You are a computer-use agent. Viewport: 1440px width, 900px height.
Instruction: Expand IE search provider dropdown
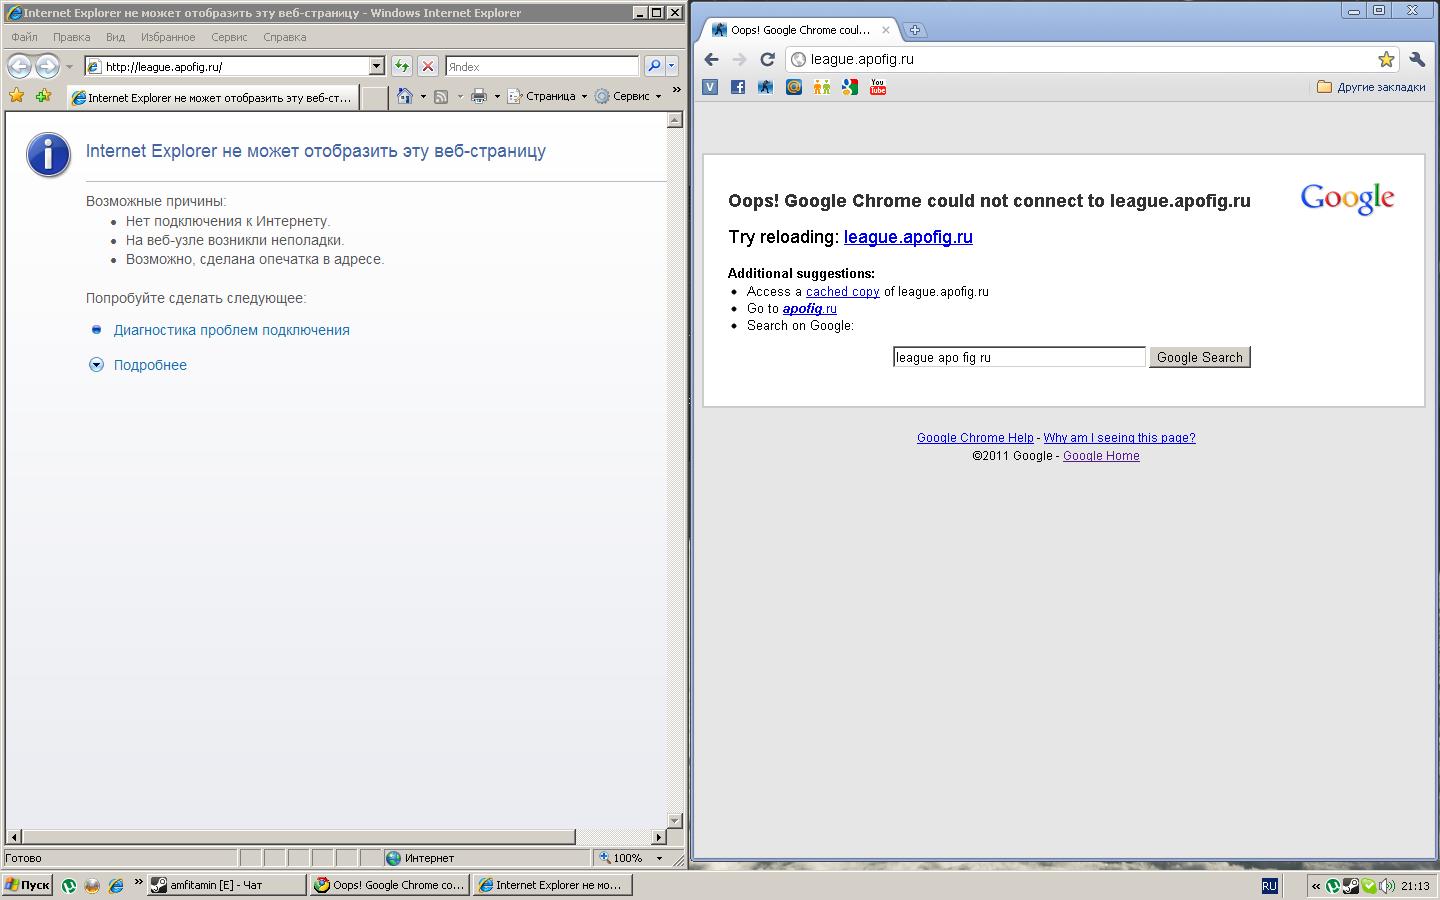[x=671, y=66]
